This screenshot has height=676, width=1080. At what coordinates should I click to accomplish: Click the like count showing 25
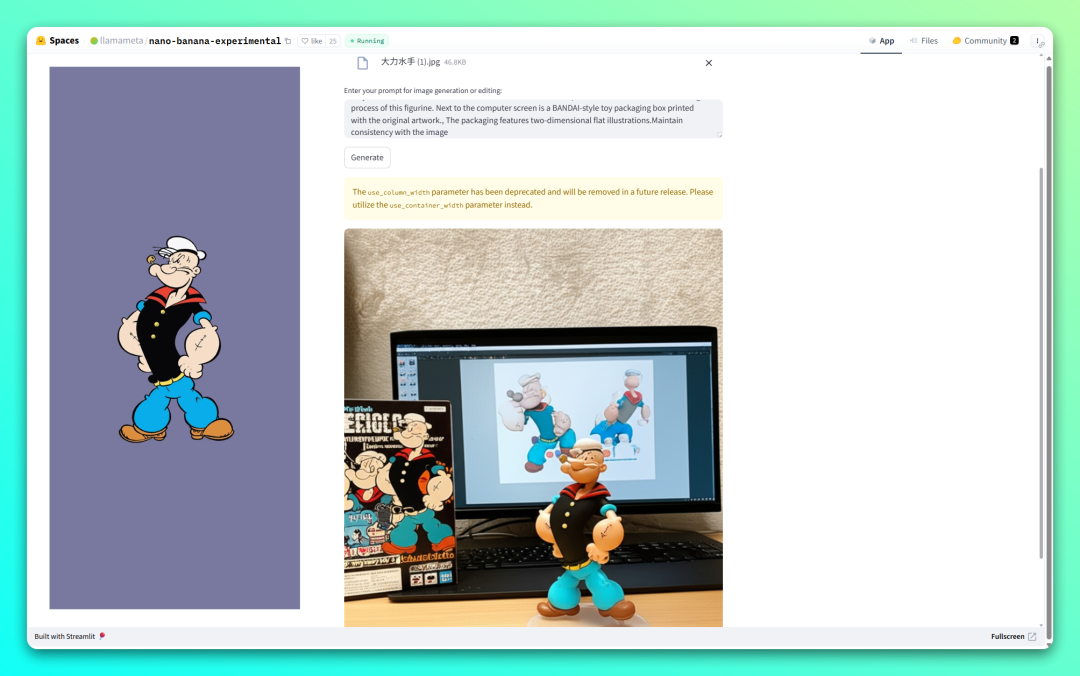point(333,41)
